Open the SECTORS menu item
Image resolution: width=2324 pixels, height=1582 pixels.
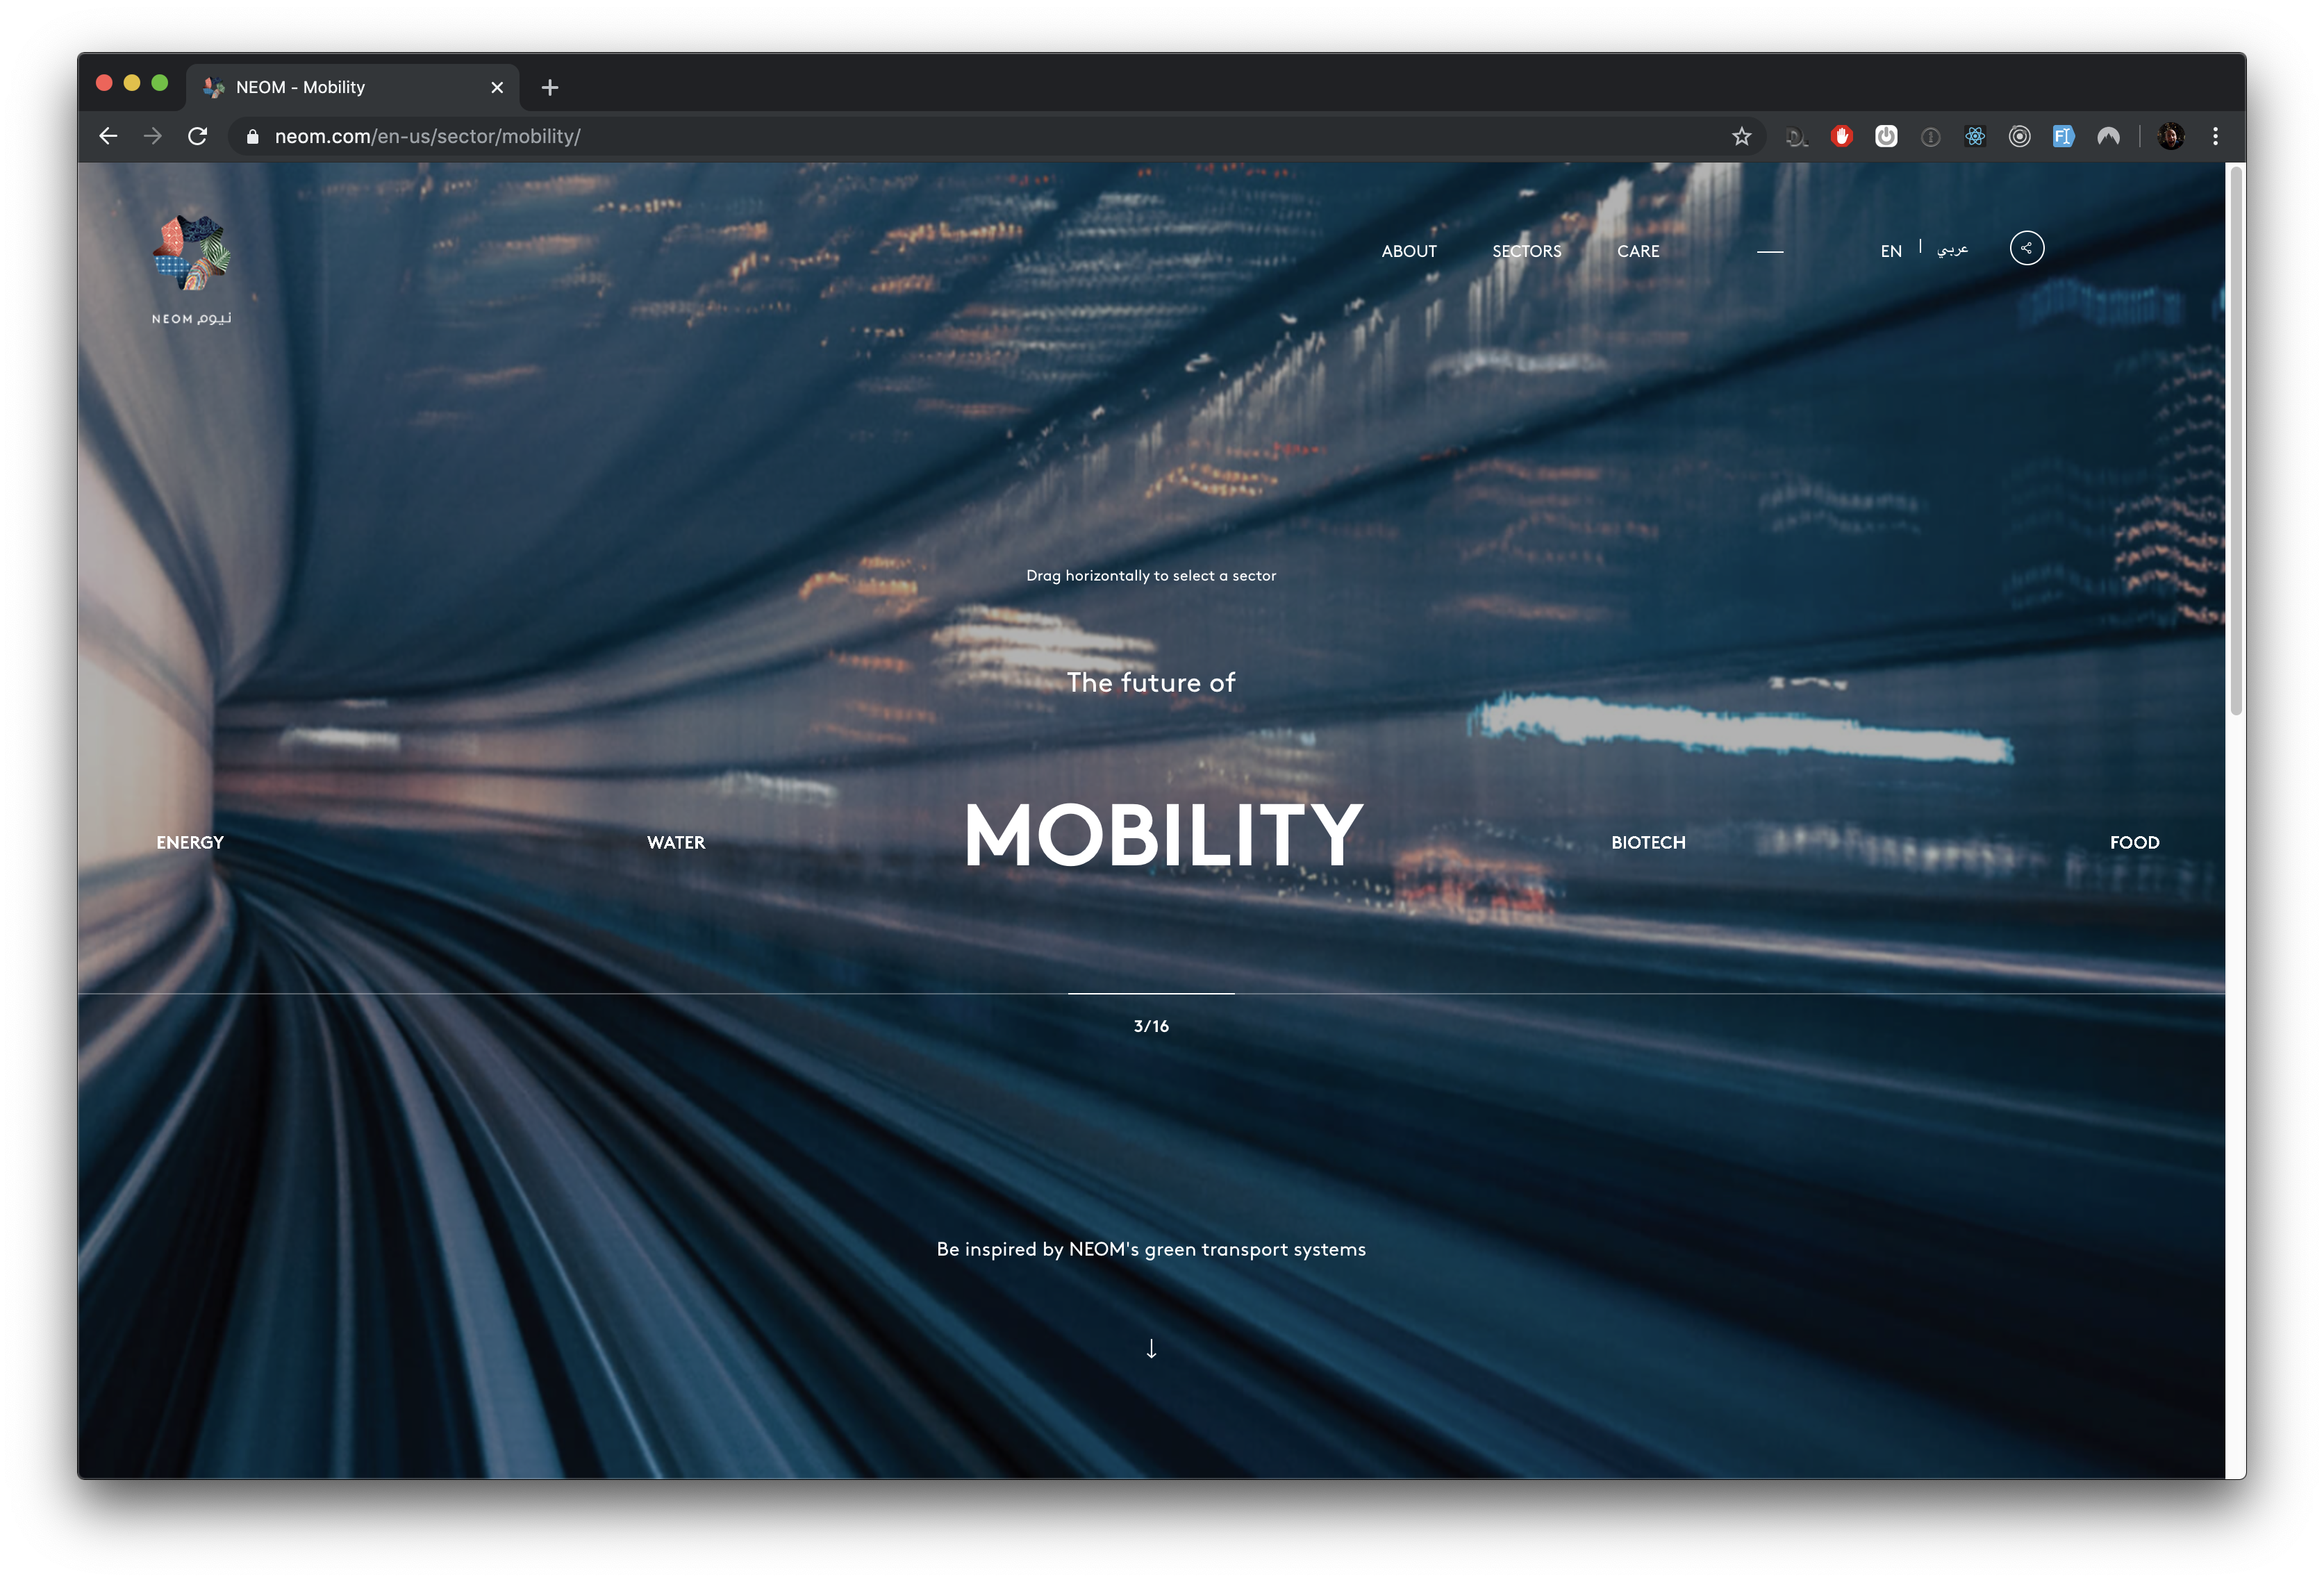1526,251
